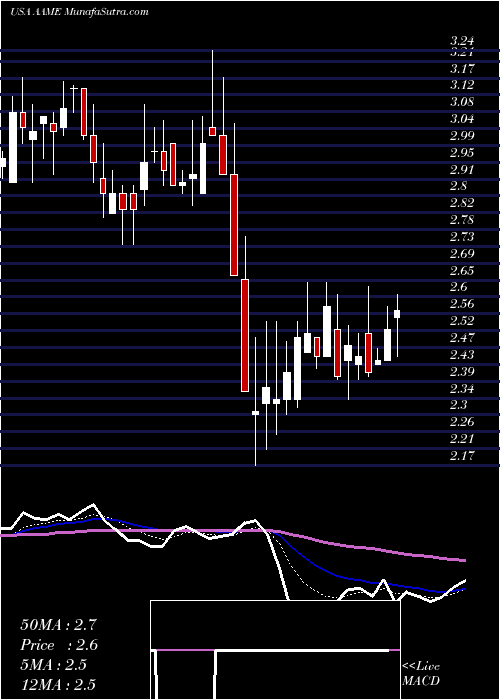
Task: Select the 2.52 price level label
Action: pos(462,321)
